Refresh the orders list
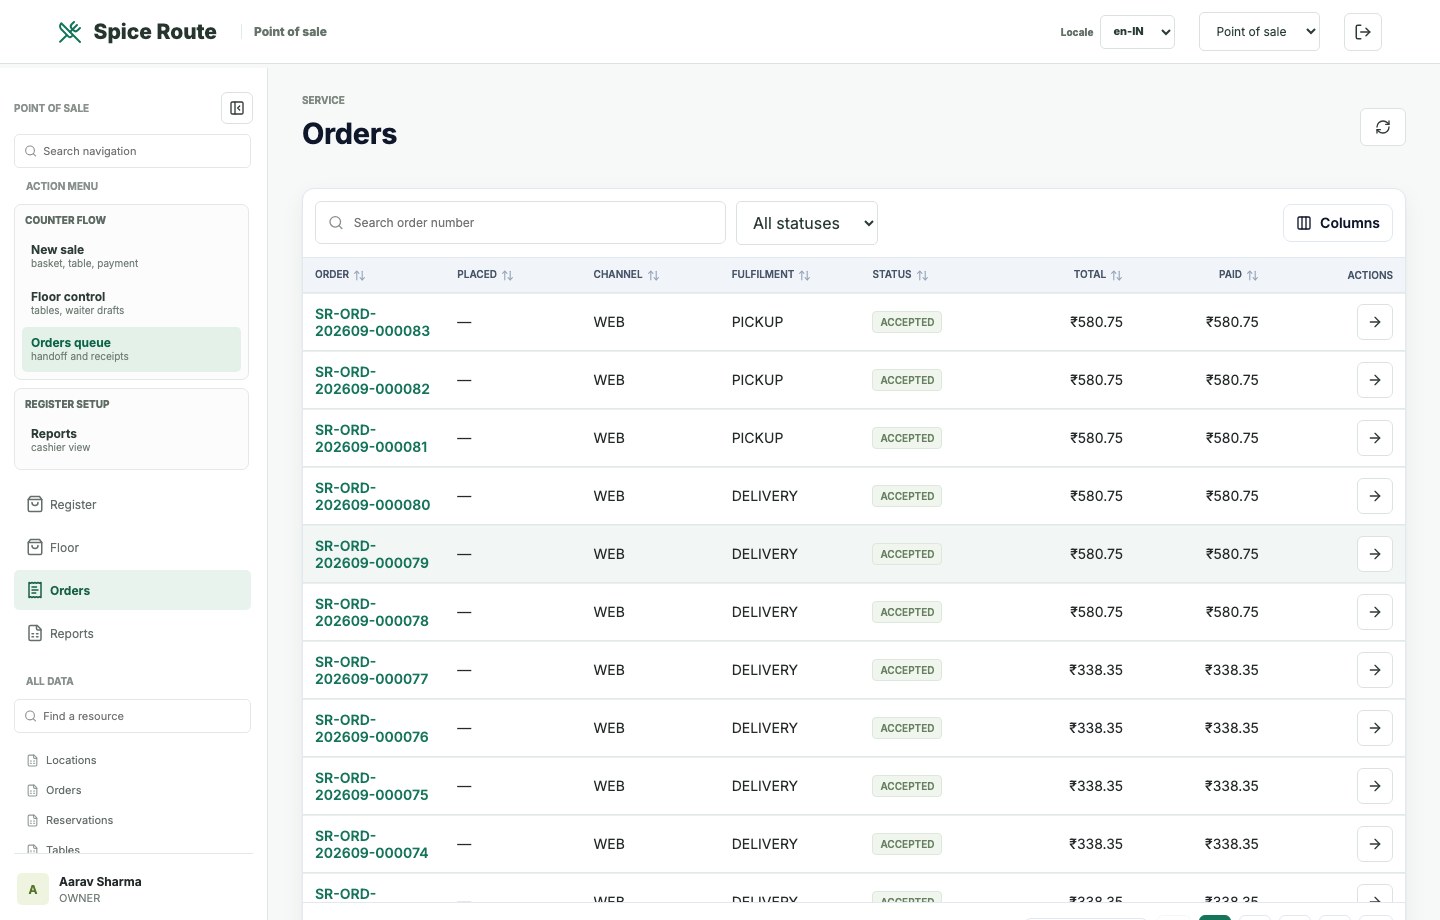The width and height of the screenshot is (1440, 920). click(1383, 127)
